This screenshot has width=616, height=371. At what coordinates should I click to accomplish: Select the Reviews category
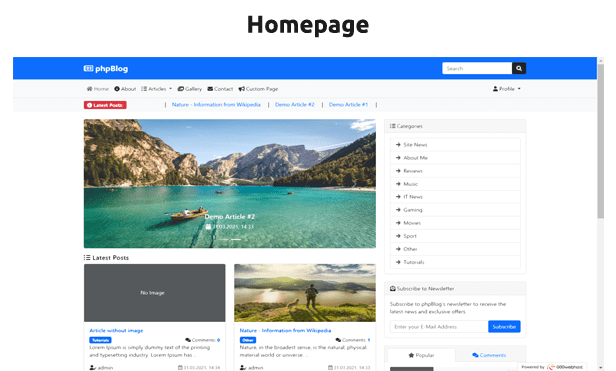tap(455, 171)
